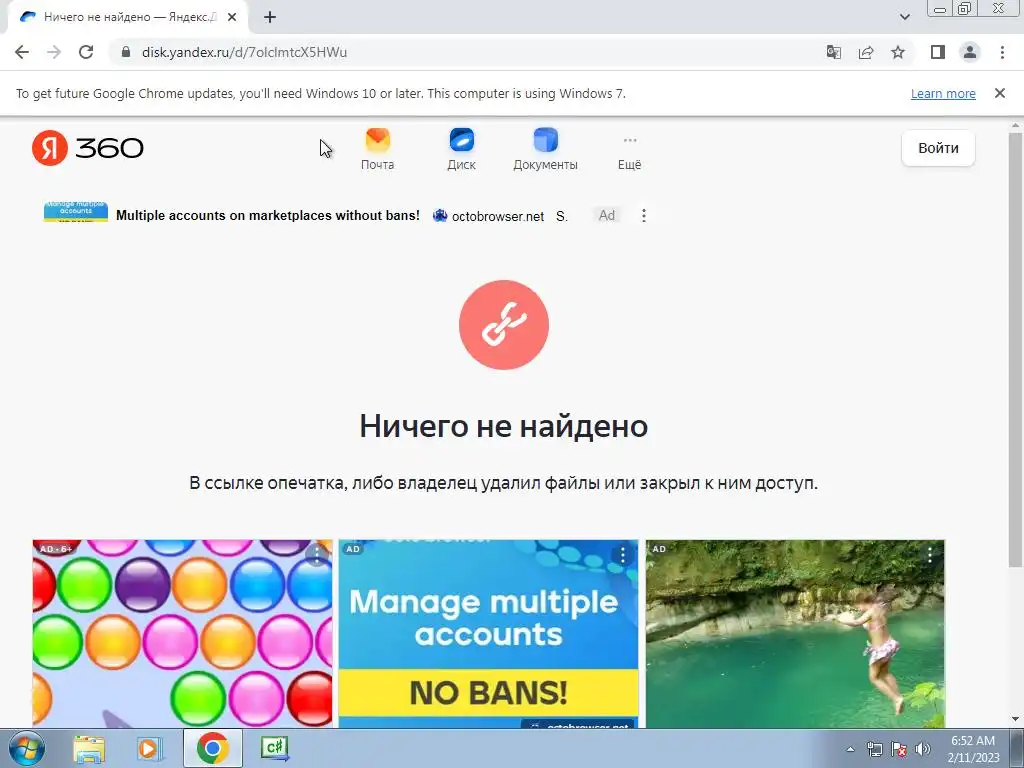Open the Windows Start menu
Screen dimensions: 1024x768
coord(26,748)
